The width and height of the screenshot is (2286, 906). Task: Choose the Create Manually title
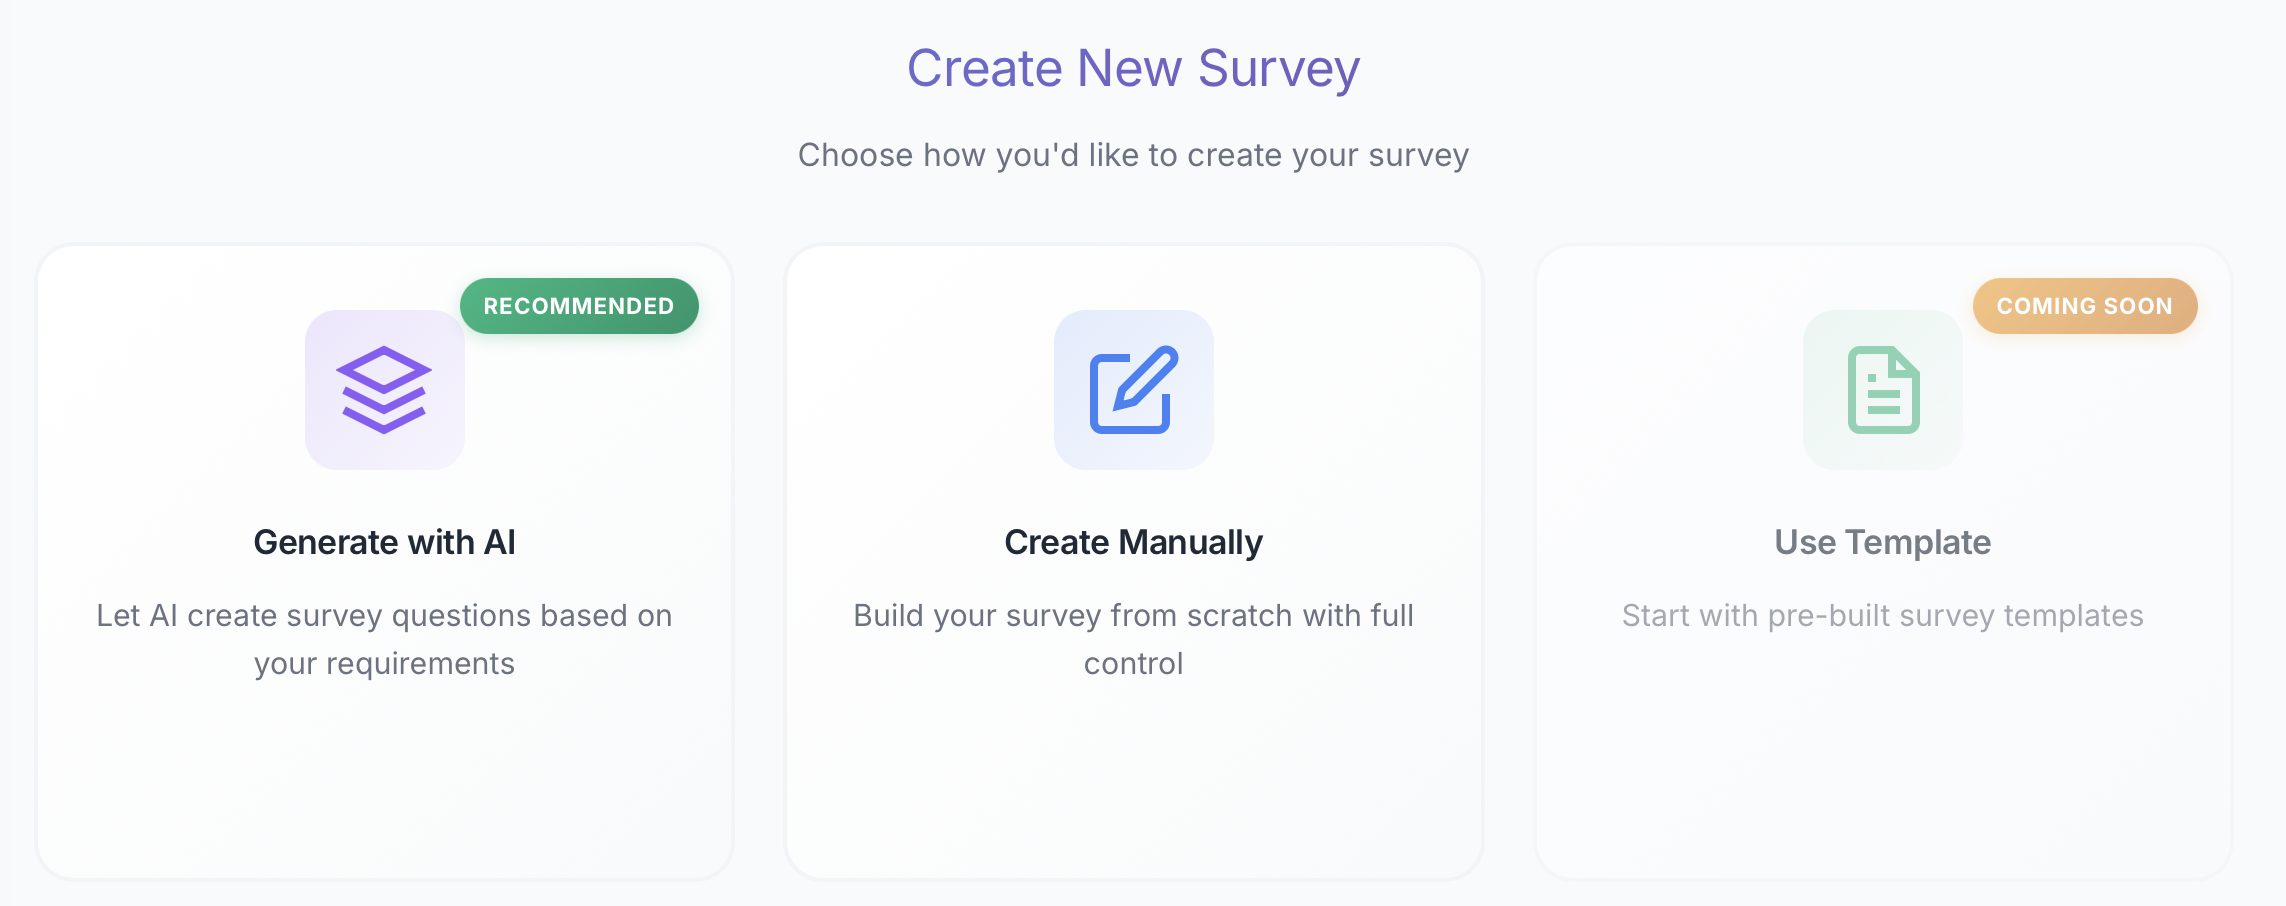[1133, 542]
